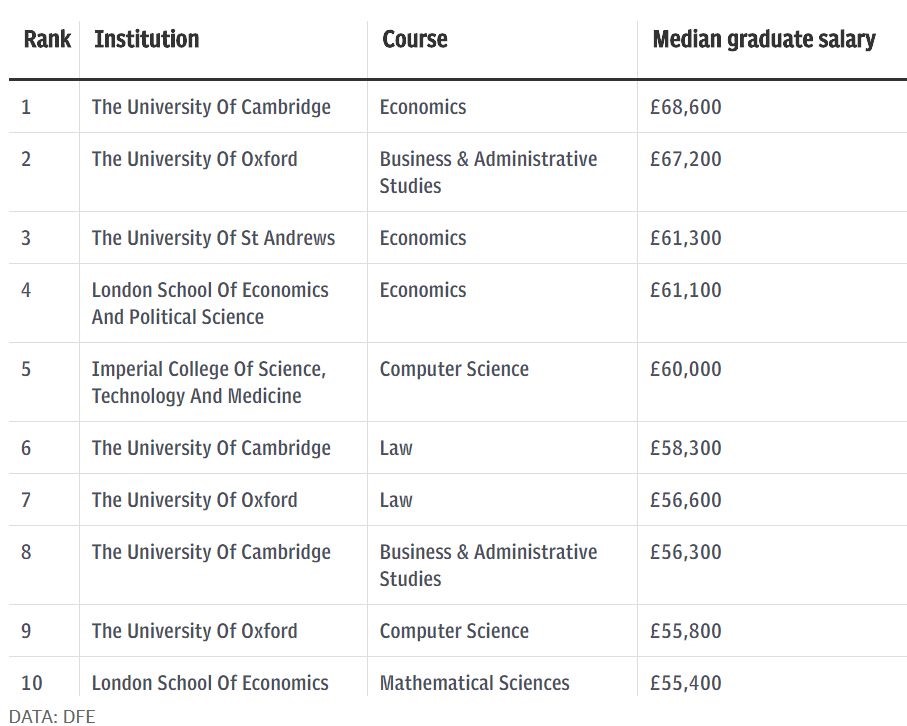Viewport: 907px width, 726px height.
Task: Click Business & Administrative Studies in rank 8
Action: point(488,565)
